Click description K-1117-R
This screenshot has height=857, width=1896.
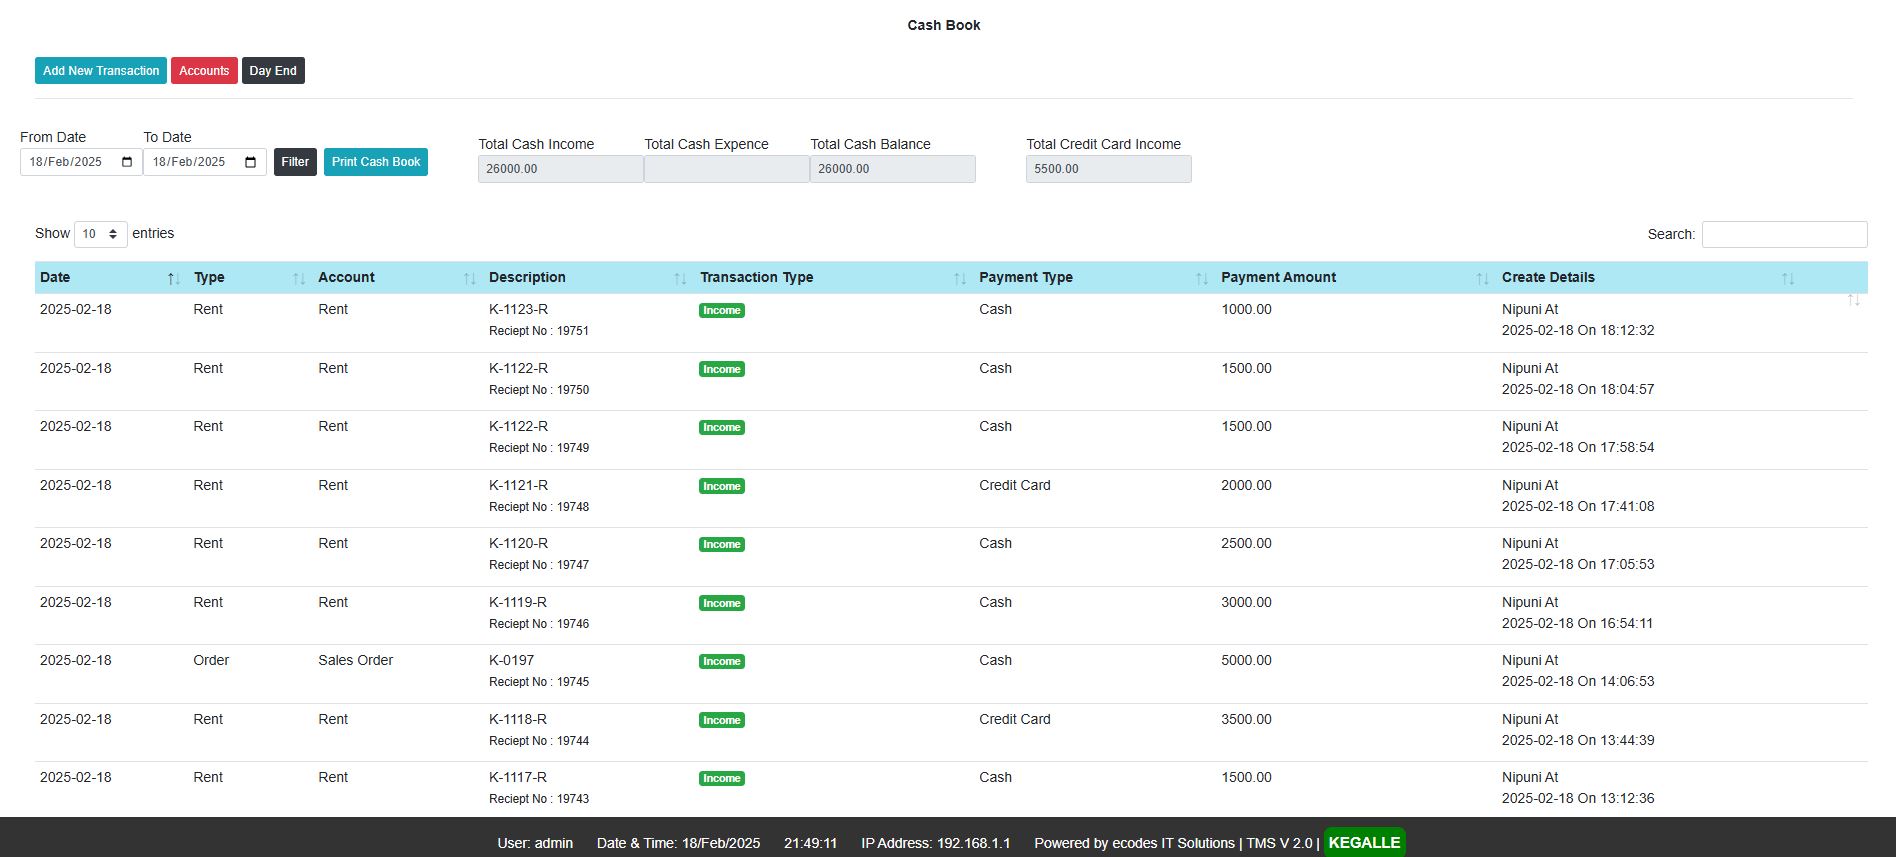pos(518,777)
